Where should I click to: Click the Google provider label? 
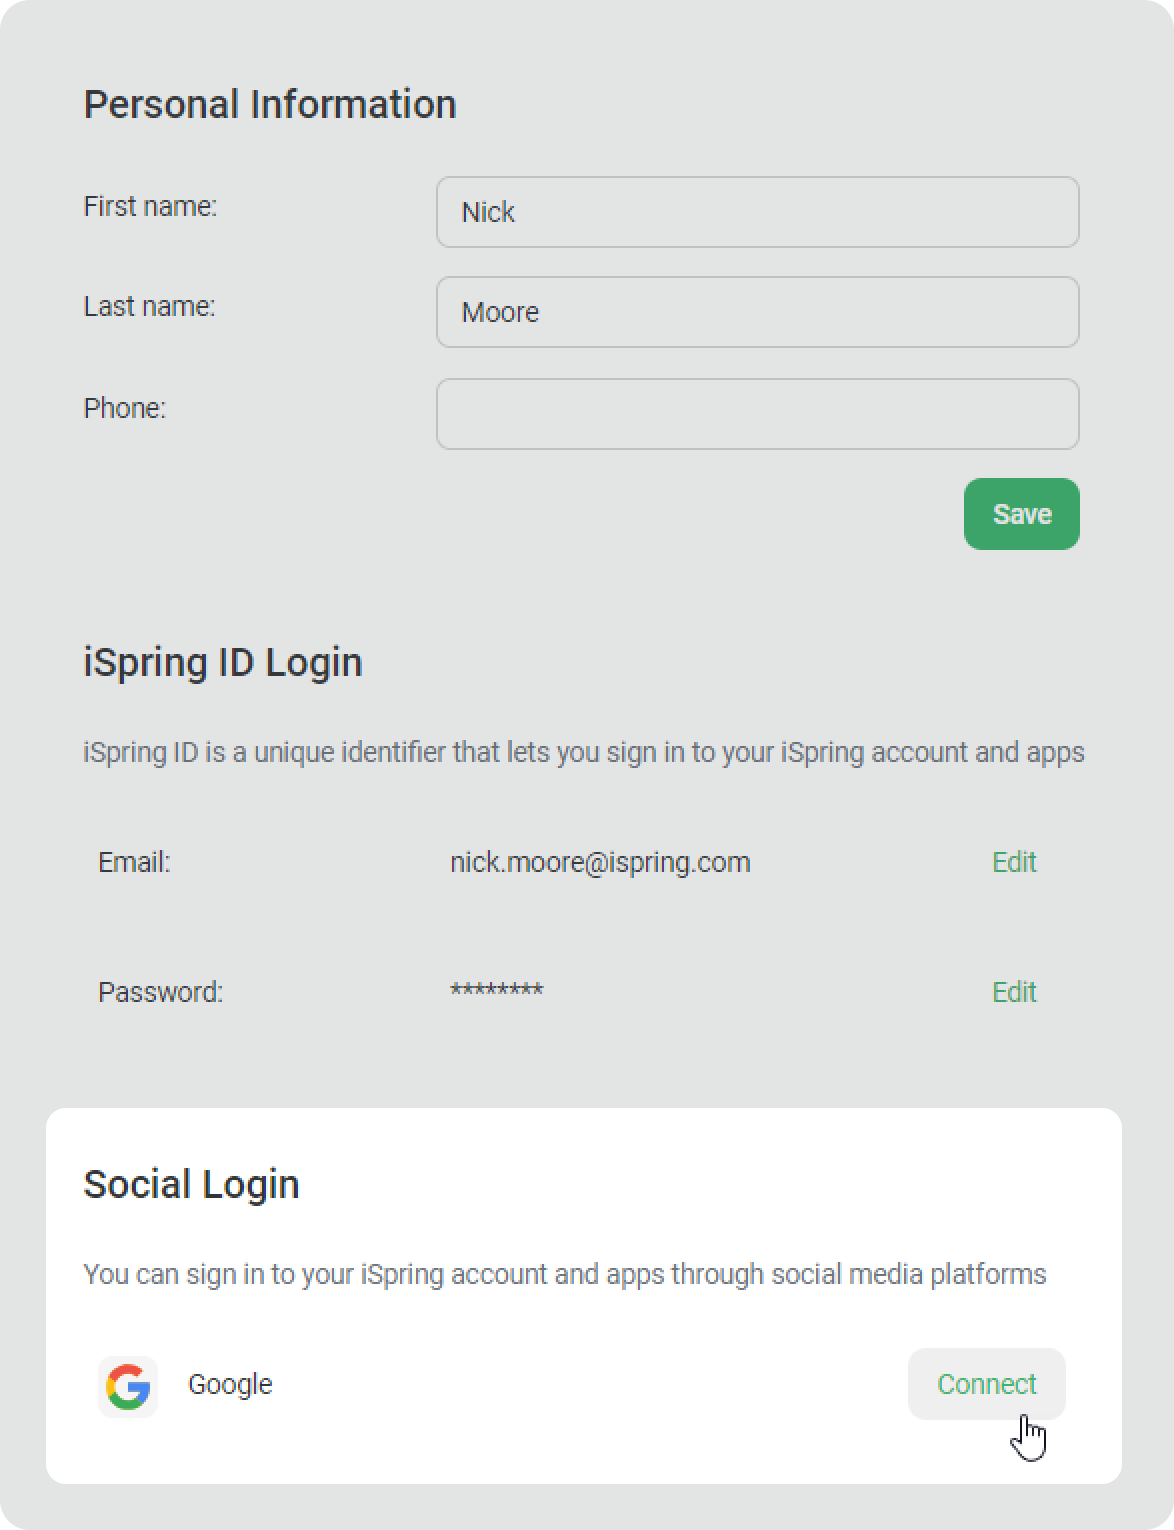click(x=230, y=1384)
